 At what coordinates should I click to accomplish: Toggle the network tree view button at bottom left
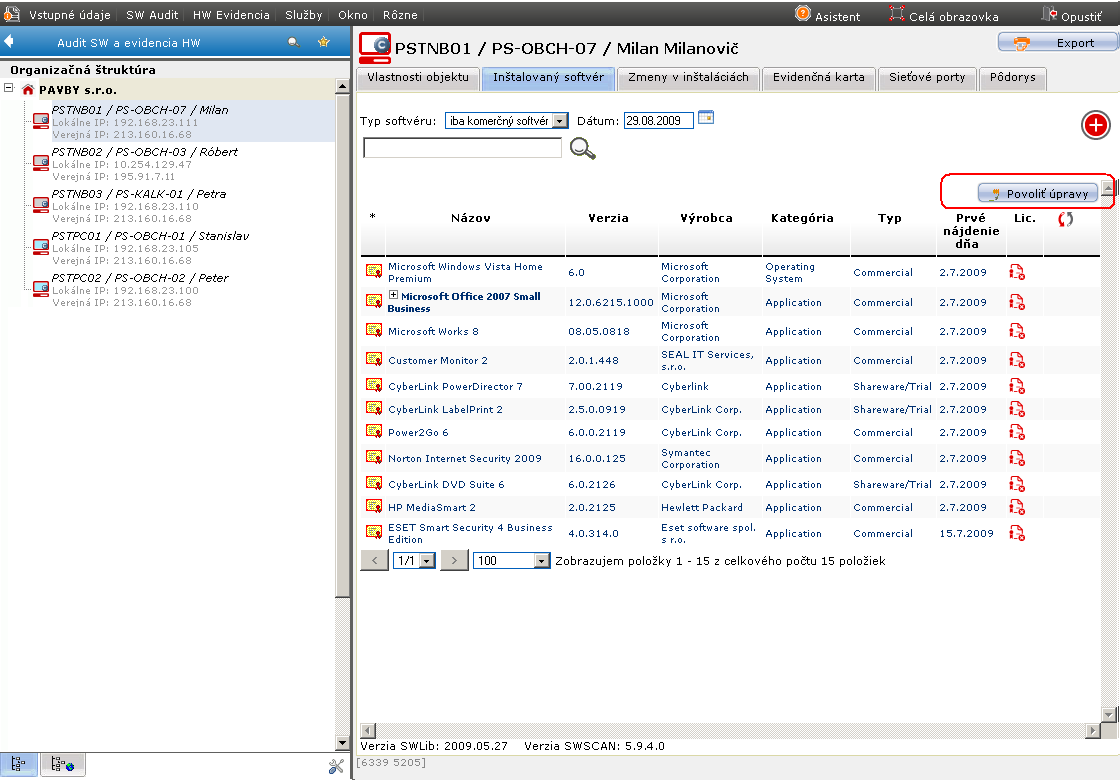(63, 764)
